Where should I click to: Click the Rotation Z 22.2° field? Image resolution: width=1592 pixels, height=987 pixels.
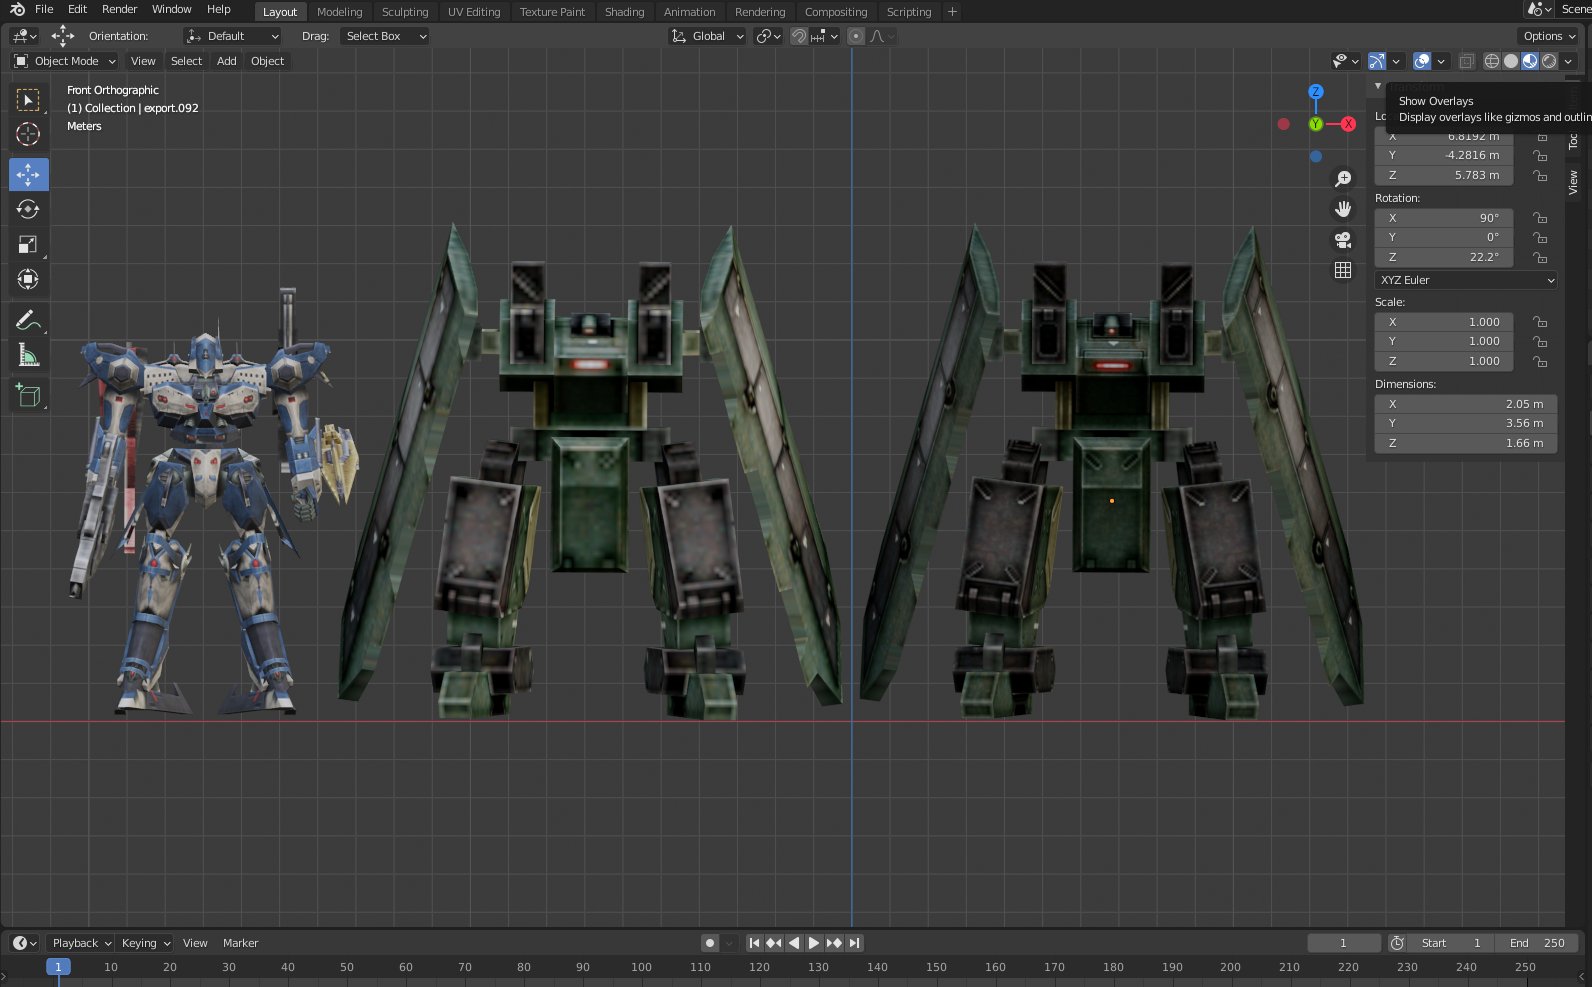tap(1444, 257)
